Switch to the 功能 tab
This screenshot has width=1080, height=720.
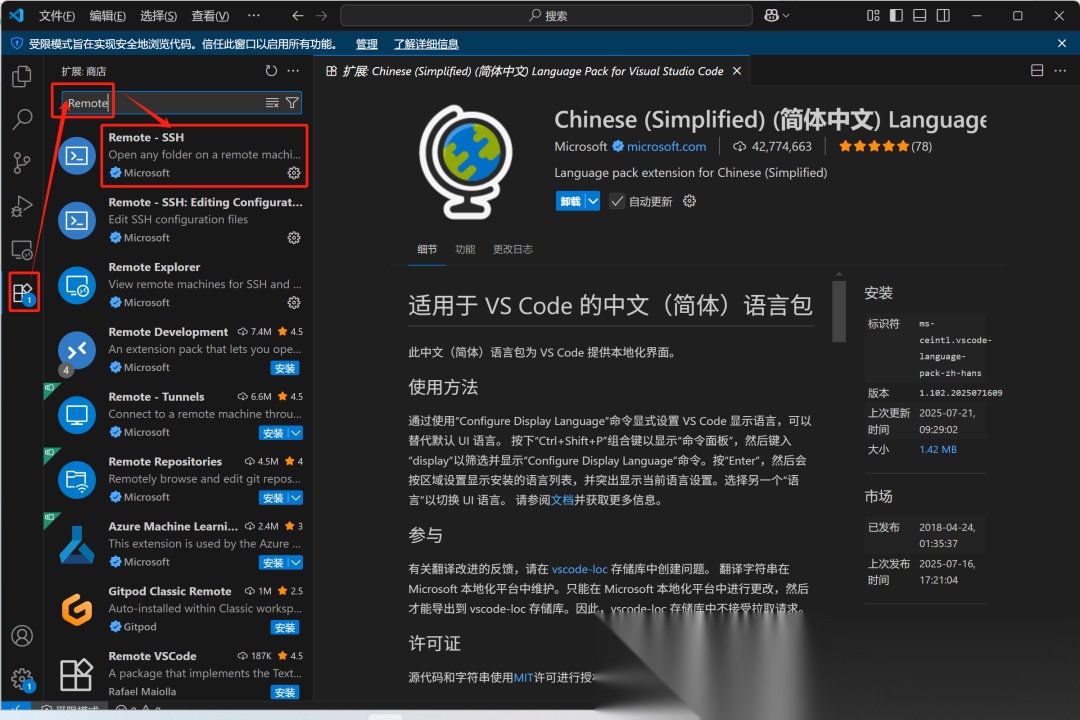465,249
